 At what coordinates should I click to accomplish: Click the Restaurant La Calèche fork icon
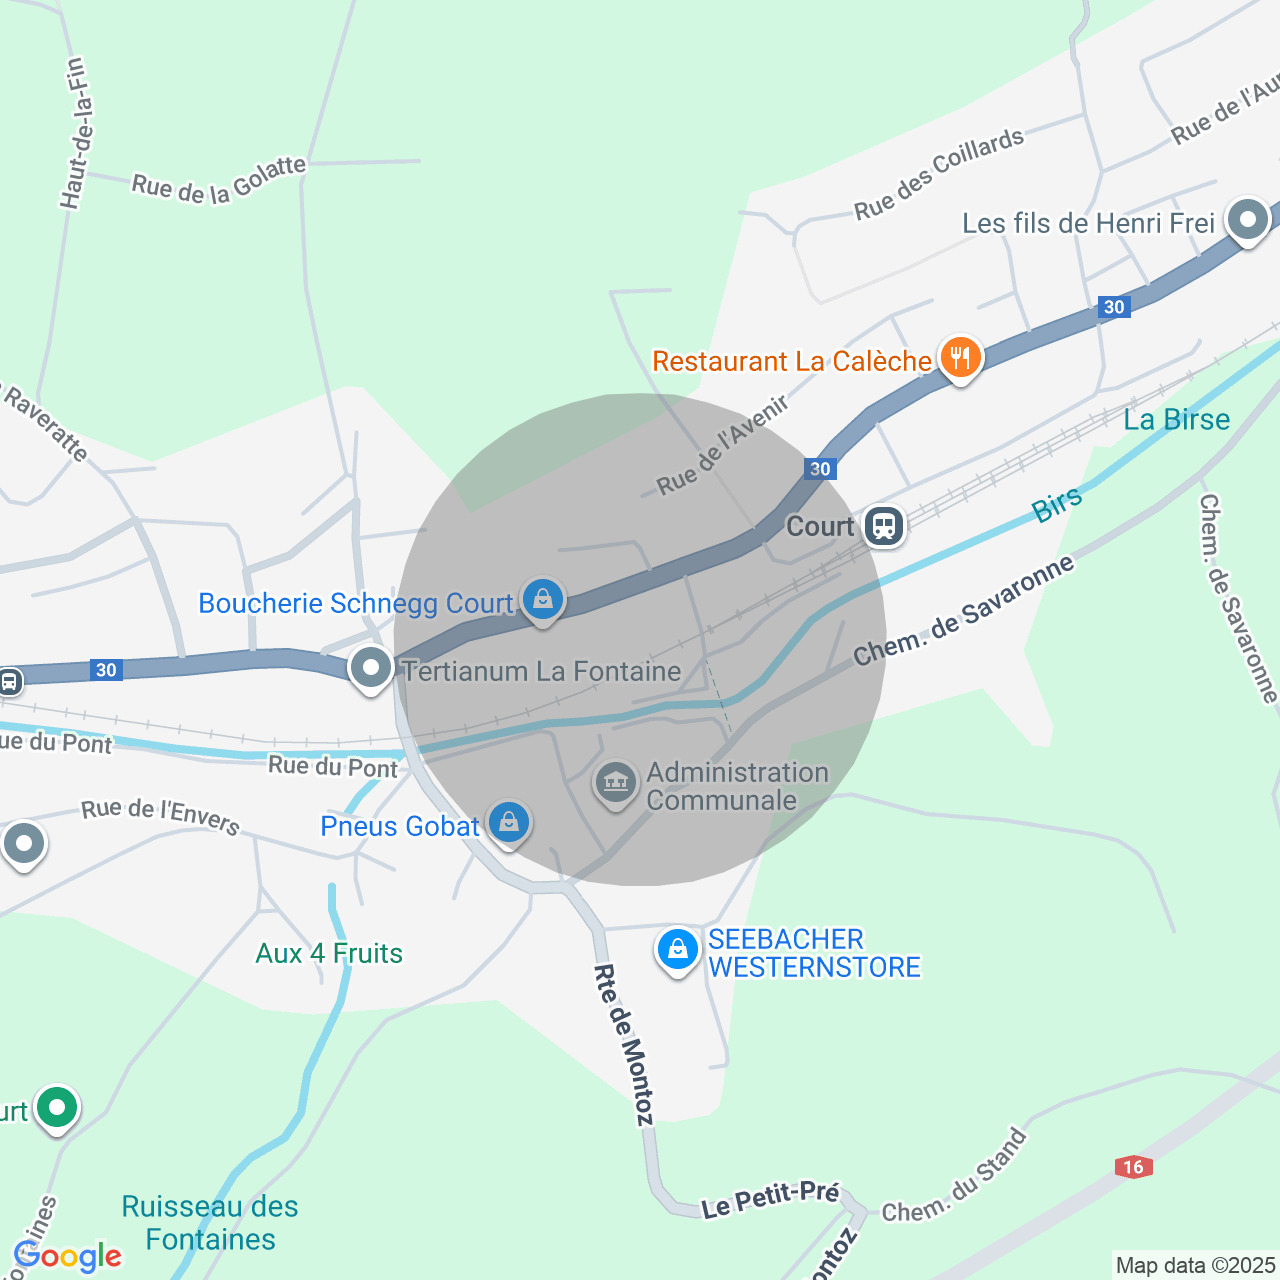point(960,357)
